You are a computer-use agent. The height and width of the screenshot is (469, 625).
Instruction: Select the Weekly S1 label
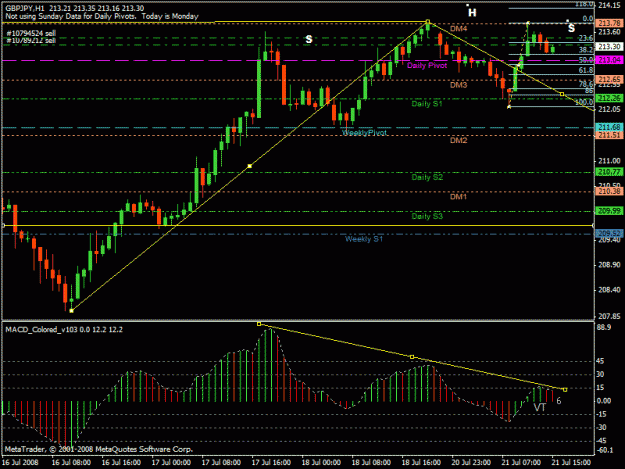coord(364,239)
